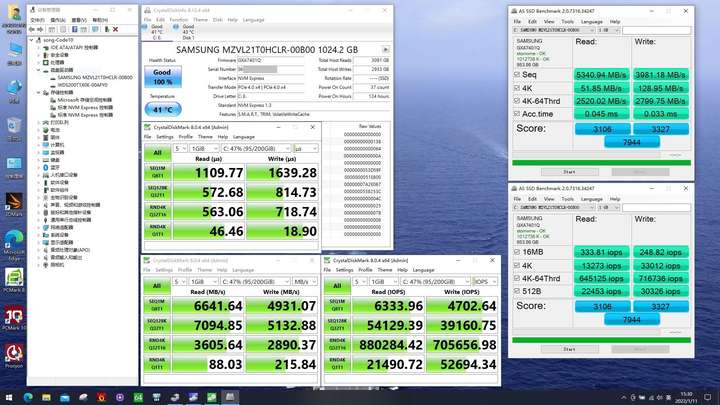Collapse the song-Code10 root node in Device Manager
This screenshot has height=405, width=720.
coord(32,40)
